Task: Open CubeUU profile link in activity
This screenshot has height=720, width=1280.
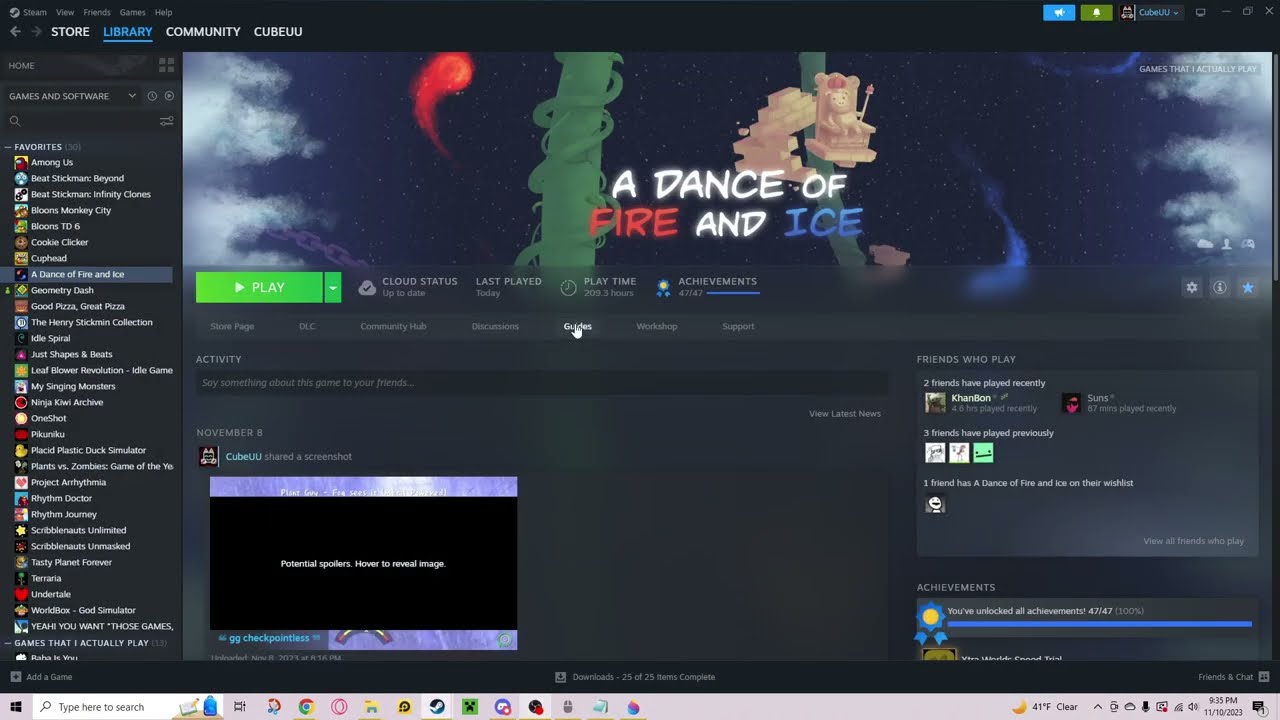Action: pyautogui.click(x=243, y=456)
